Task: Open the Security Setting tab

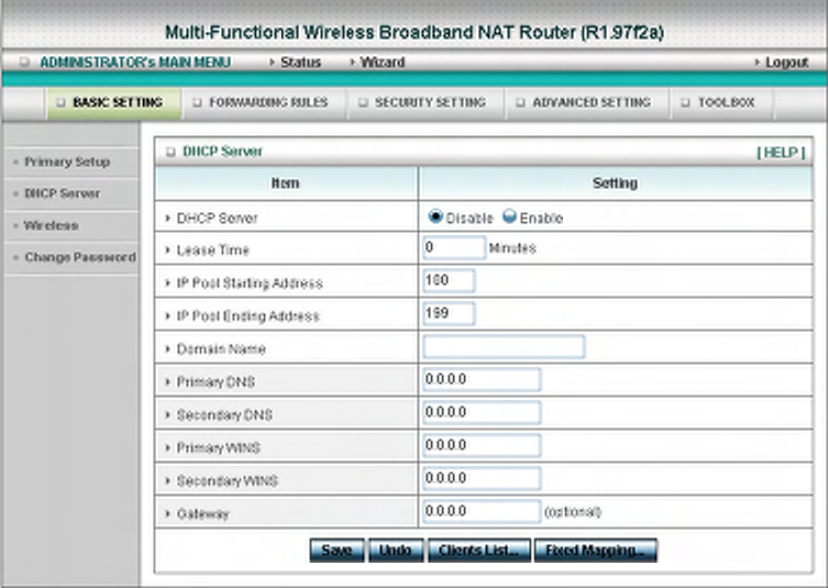Action: pyautogui.click(x=426, y=102)
